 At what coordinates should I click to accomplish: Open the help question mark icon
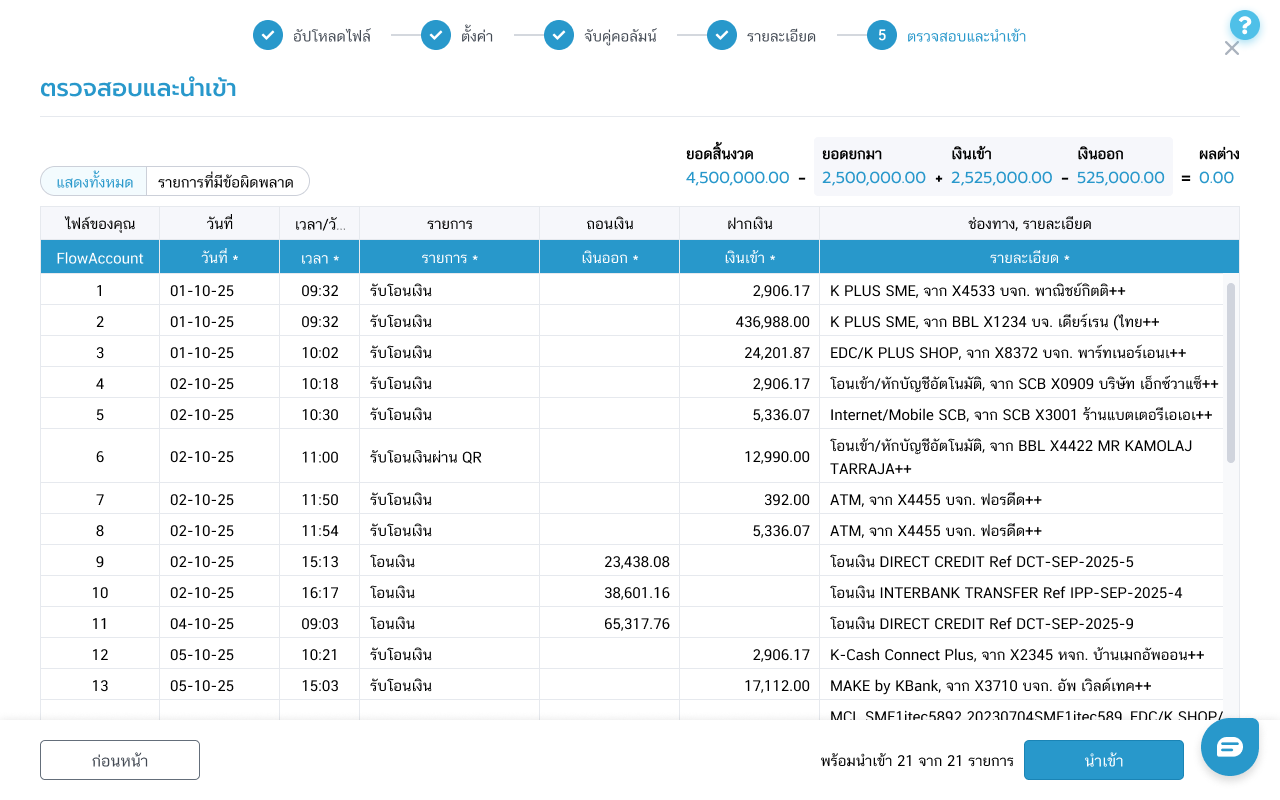coord(1244,25)
